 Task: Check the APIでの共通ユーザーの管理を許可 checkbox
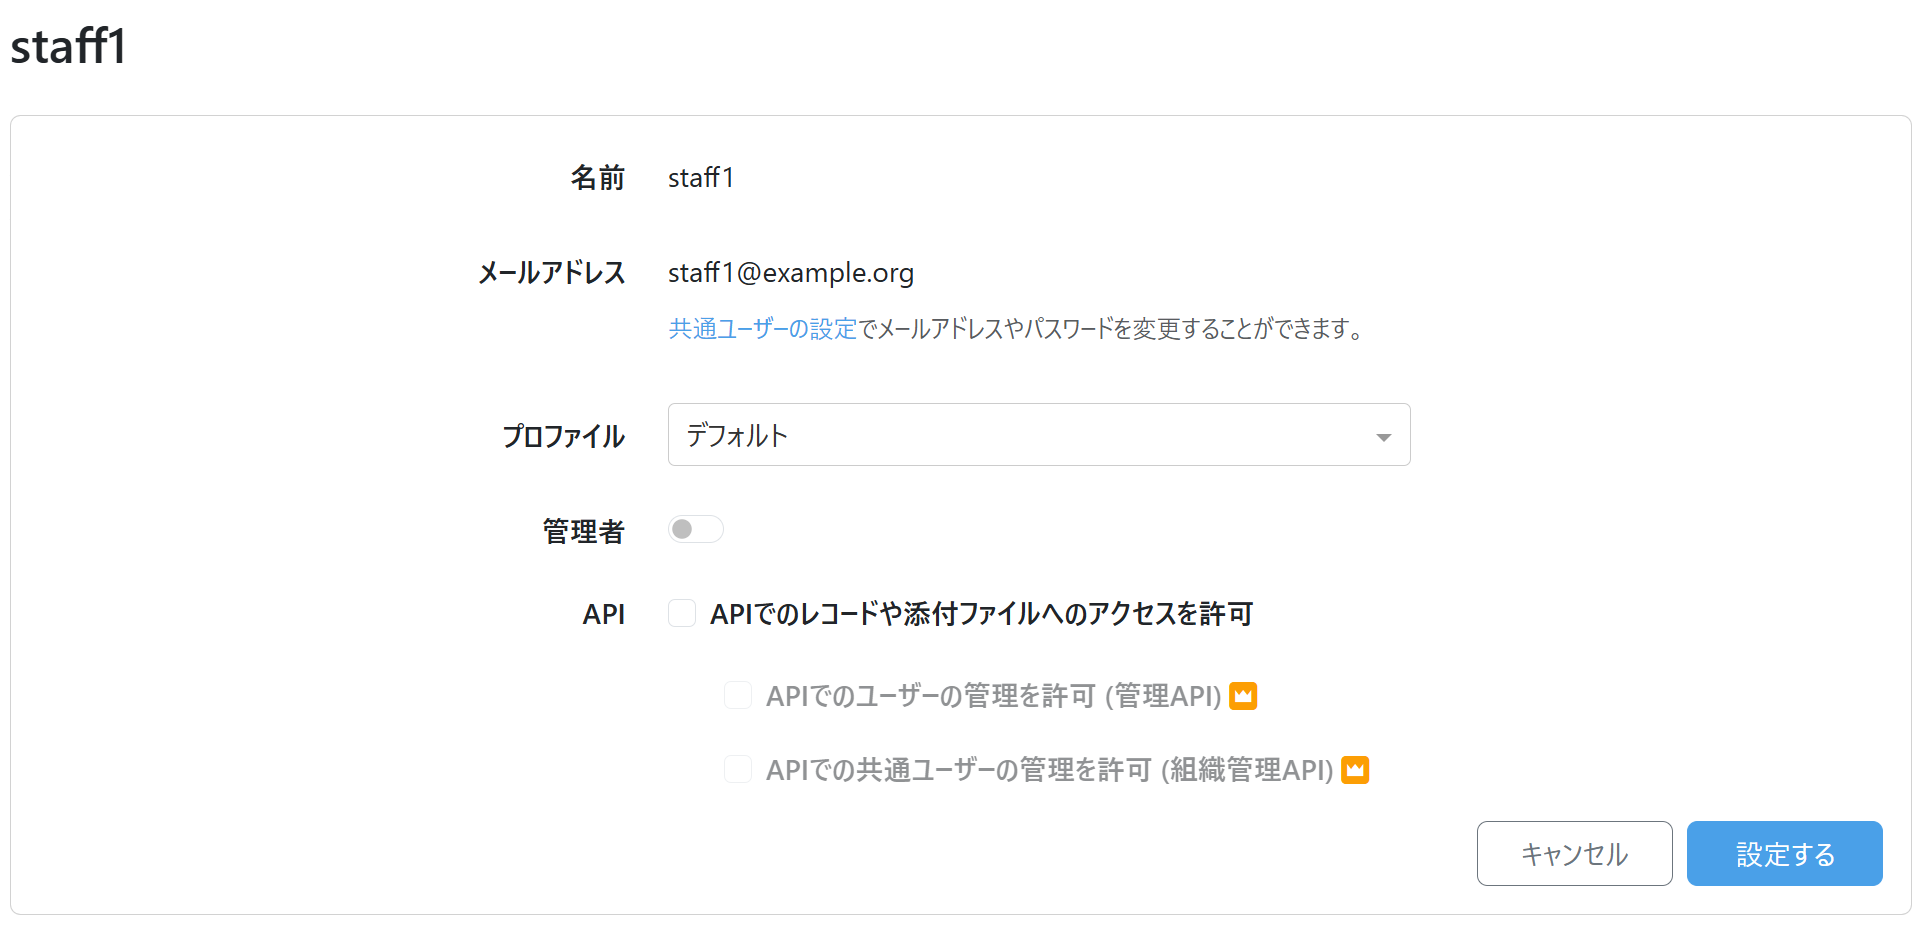(x=738, y=769)
